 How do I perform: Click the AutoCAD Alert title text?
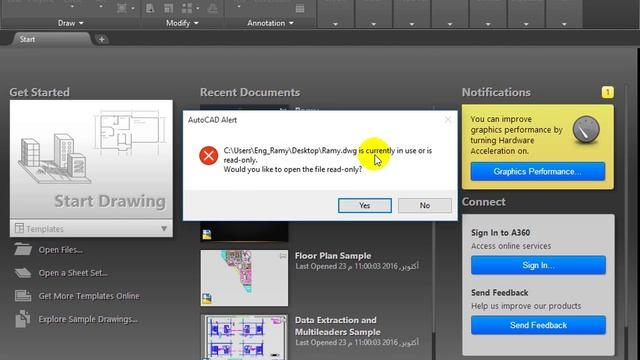[212, 120]
